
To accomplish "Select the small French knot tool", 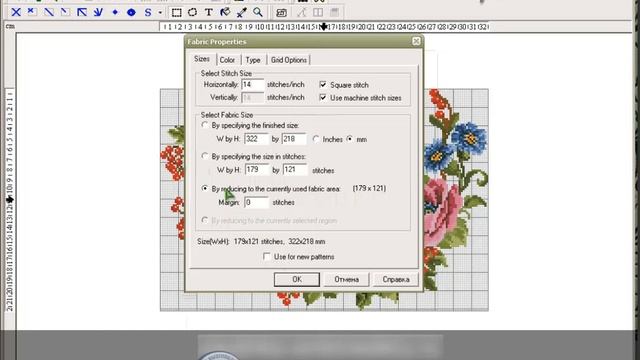I will [x=115, y=12].
